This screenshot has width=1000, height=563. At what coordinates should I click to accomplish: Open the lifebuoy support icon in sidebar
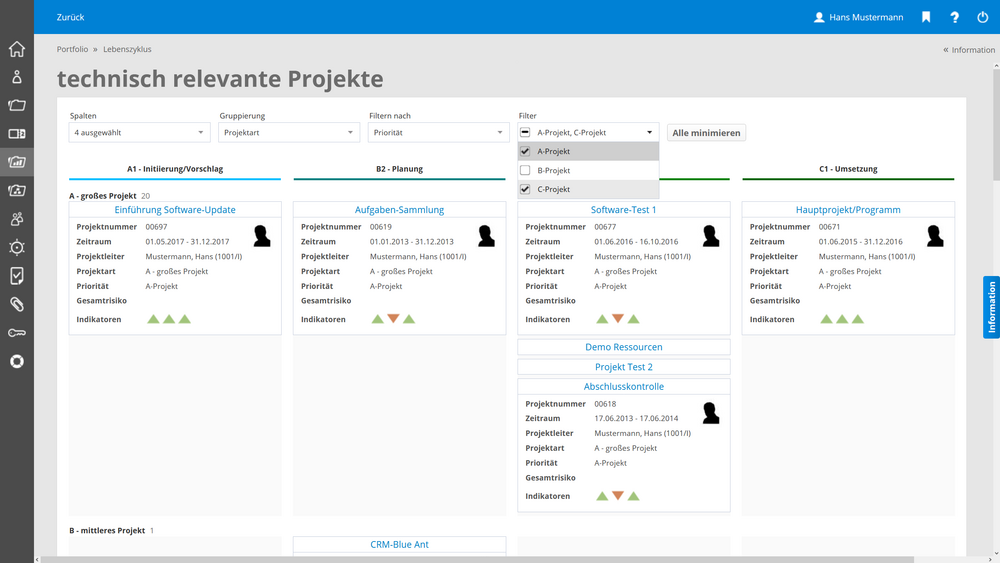[16, 361]
